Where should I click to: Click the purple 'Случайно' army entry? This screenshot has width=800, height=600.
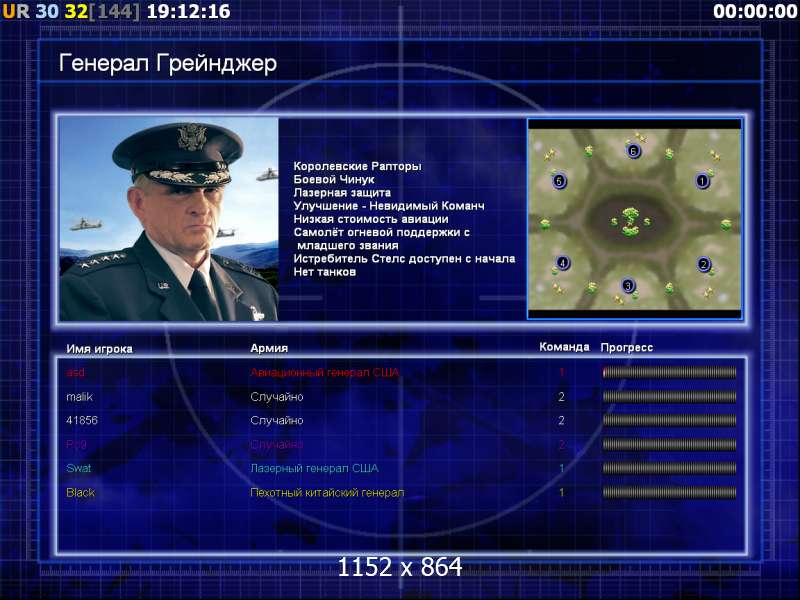tap(277, 444)
